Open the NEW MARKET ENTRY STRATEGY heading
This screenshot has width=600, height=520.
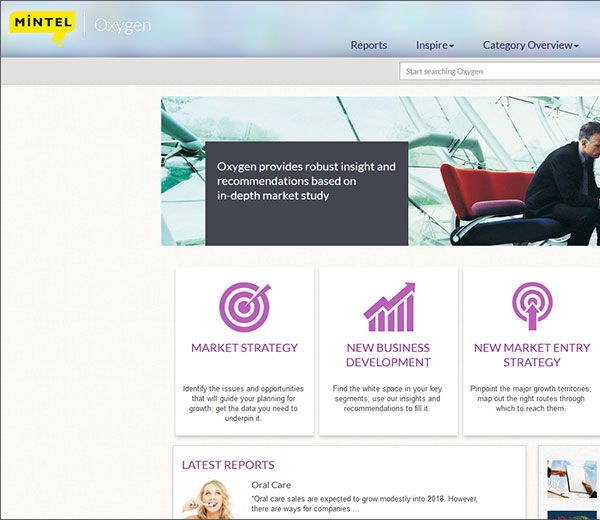point(532,355)
